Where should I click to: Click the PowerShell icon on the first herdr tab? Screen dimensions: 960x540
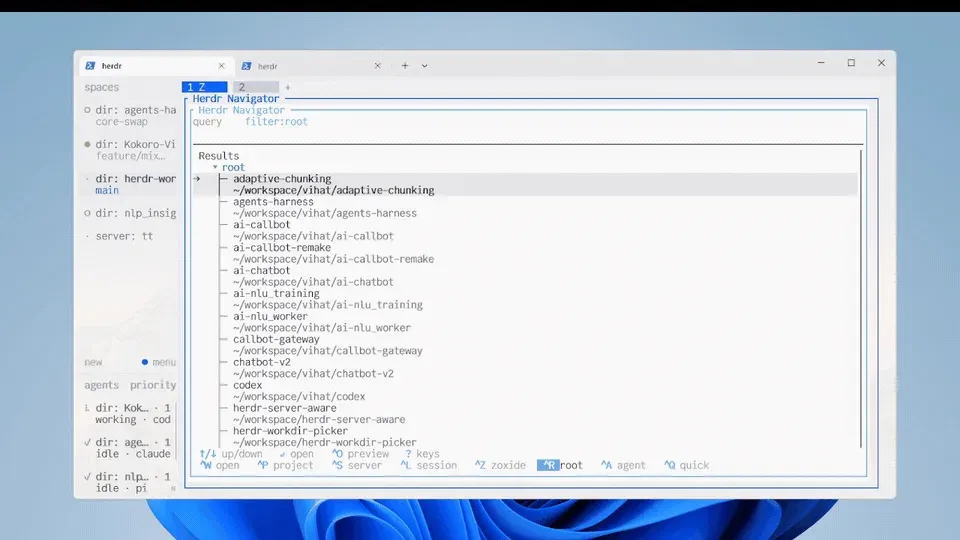90,66
